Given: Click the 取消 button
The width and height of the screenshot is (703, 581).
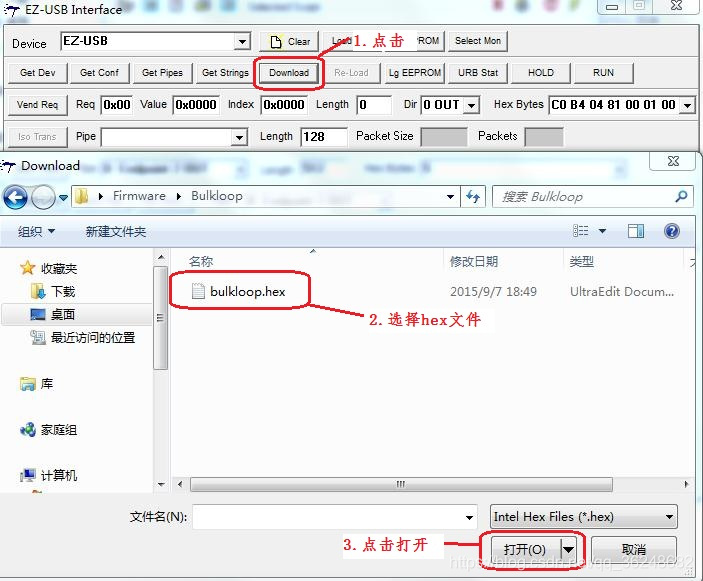Looking at the screenshot, I should click(x=634, y=550).
